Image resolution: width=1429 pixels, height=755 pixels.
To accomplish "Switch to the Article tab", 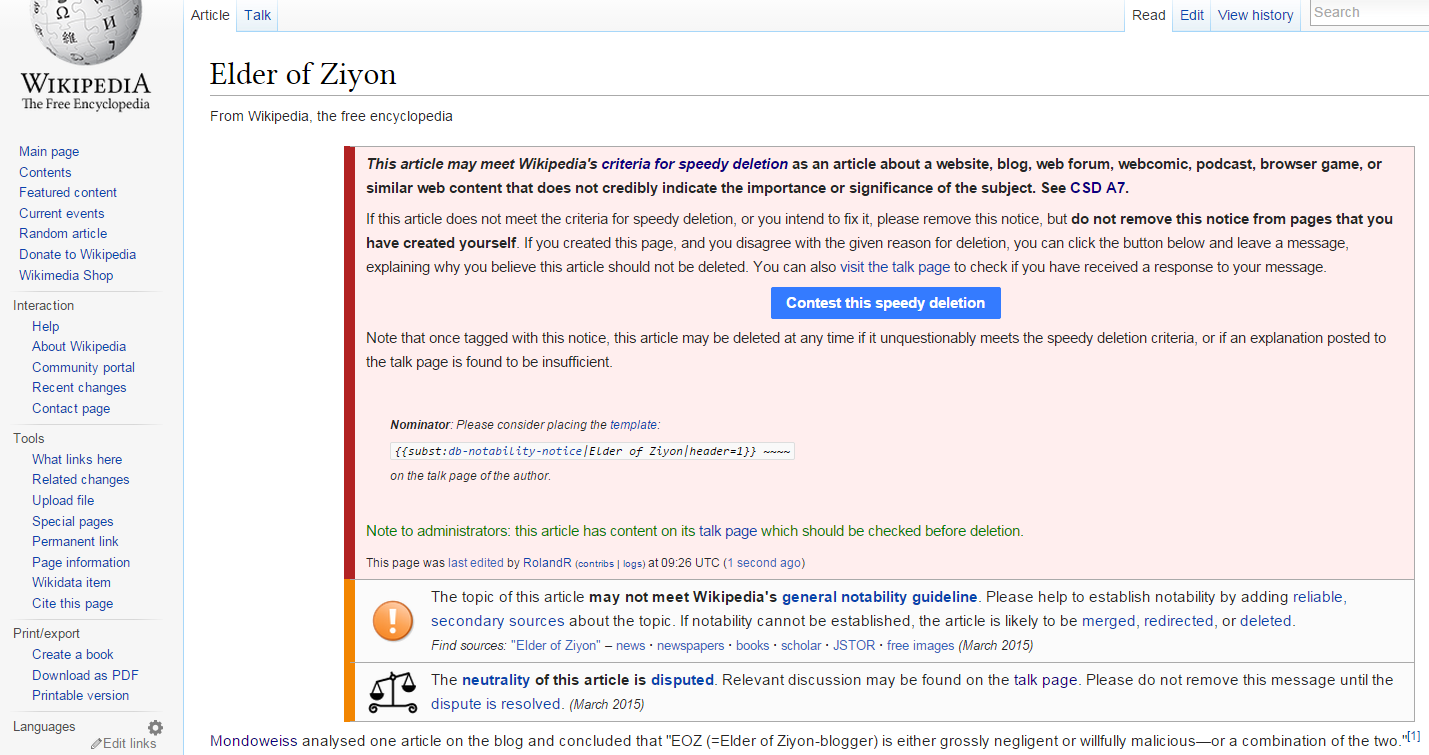I will click(x=210, y=15).
